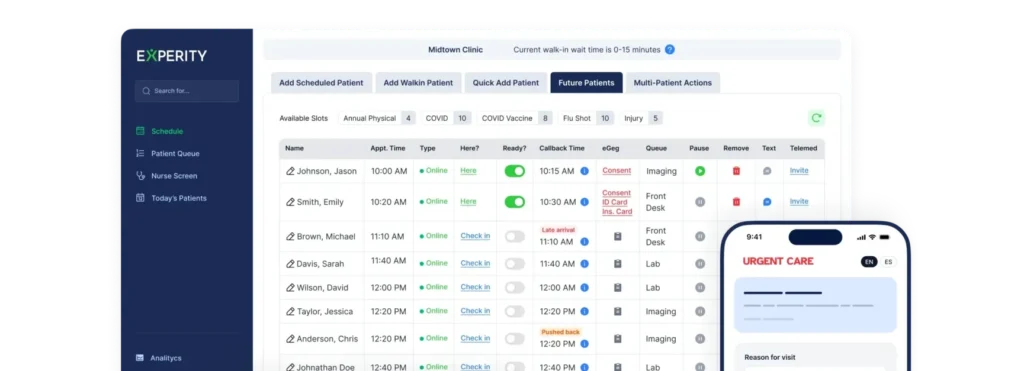Open callback info icon for Taylor, Jessica
This screenshot has height=371, width=1024.
(584, 312)
